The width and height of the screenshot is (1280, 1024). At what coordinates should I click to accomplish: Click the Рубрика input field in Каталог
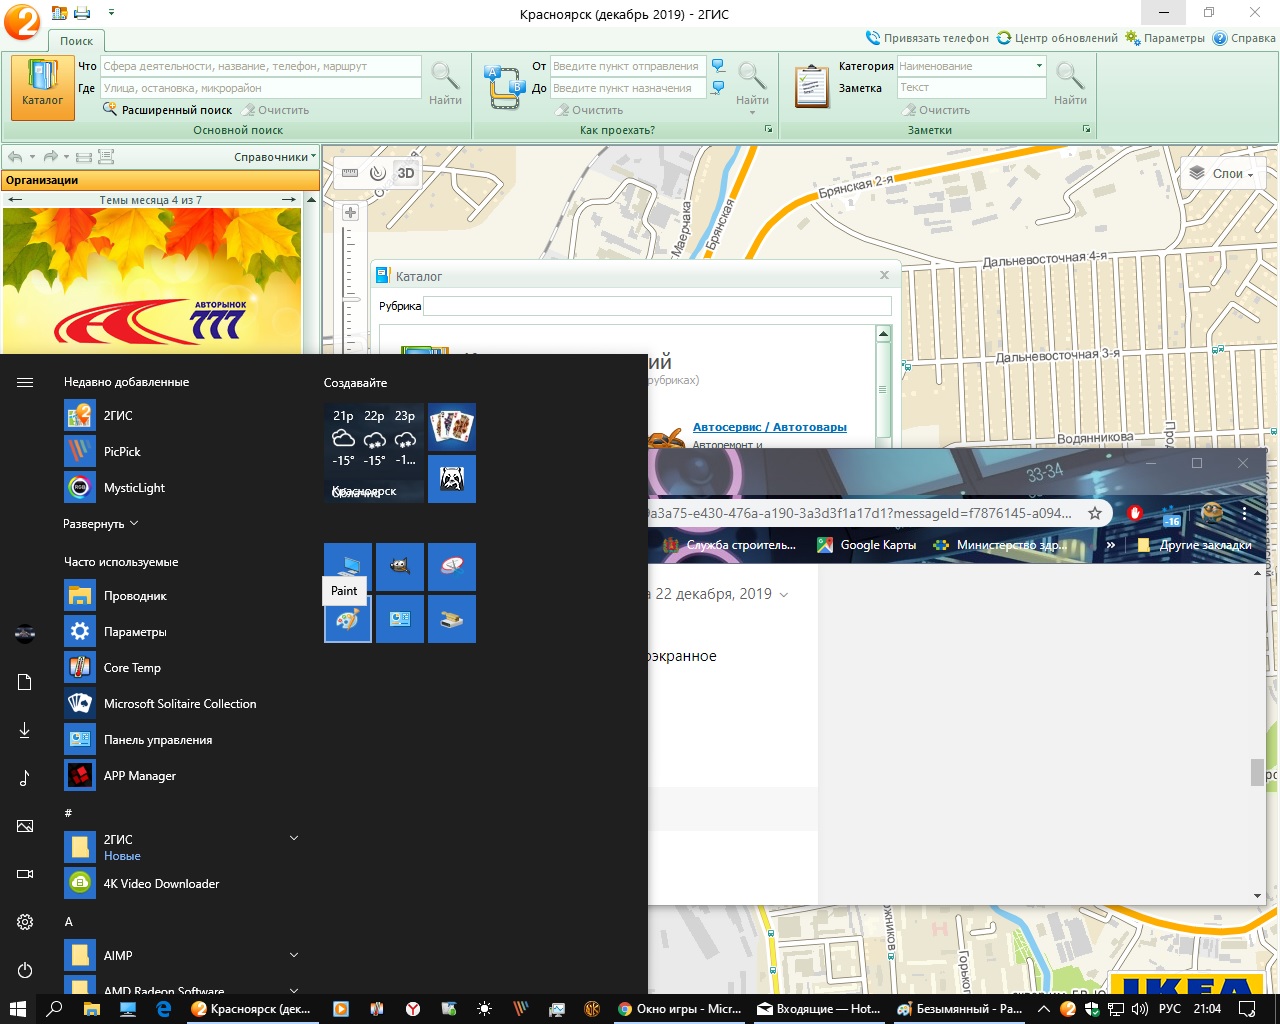coord(657,306)
